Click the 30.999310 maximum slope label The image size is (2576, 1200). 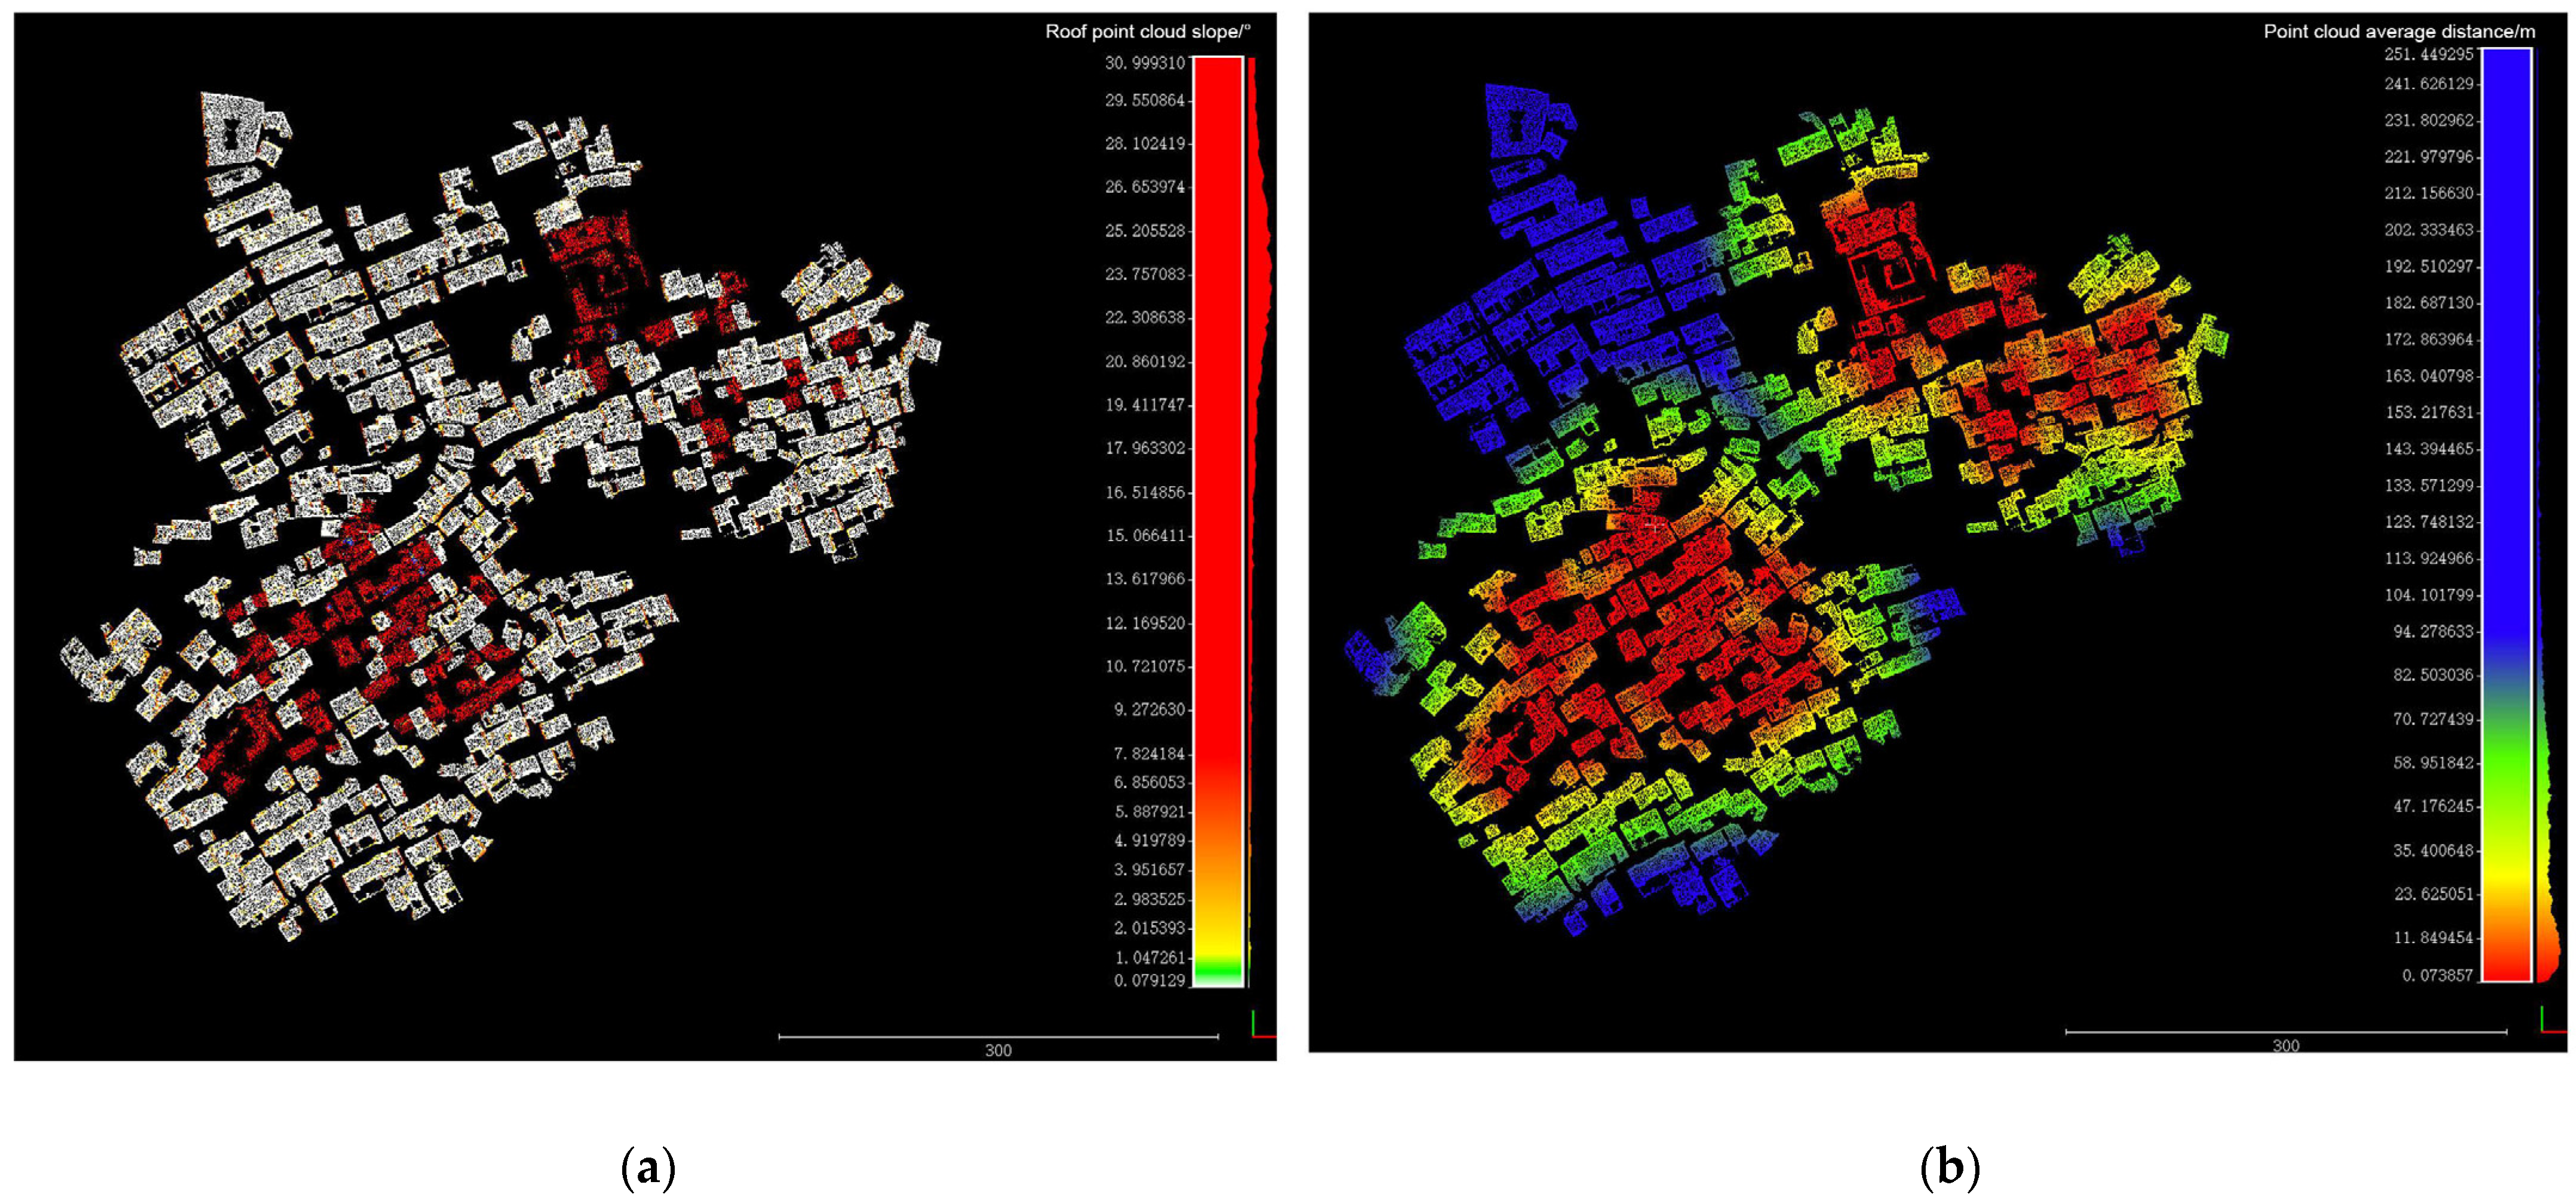1145,63
